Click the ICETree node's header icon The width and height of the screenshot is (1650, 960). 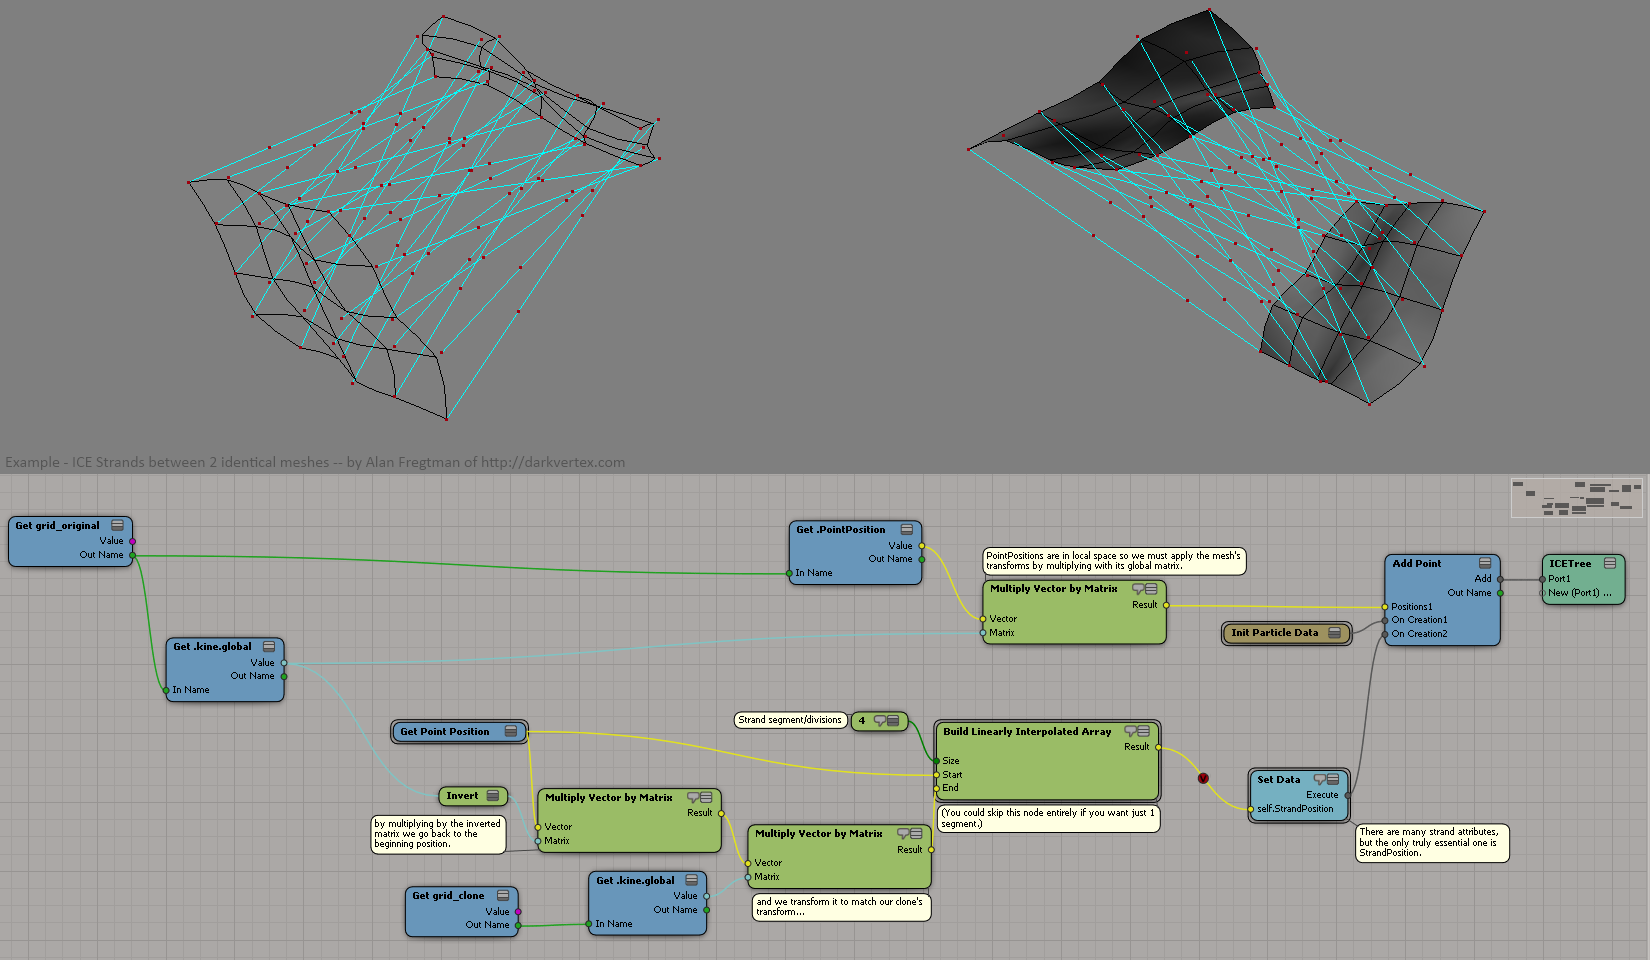click(1610, 563)
